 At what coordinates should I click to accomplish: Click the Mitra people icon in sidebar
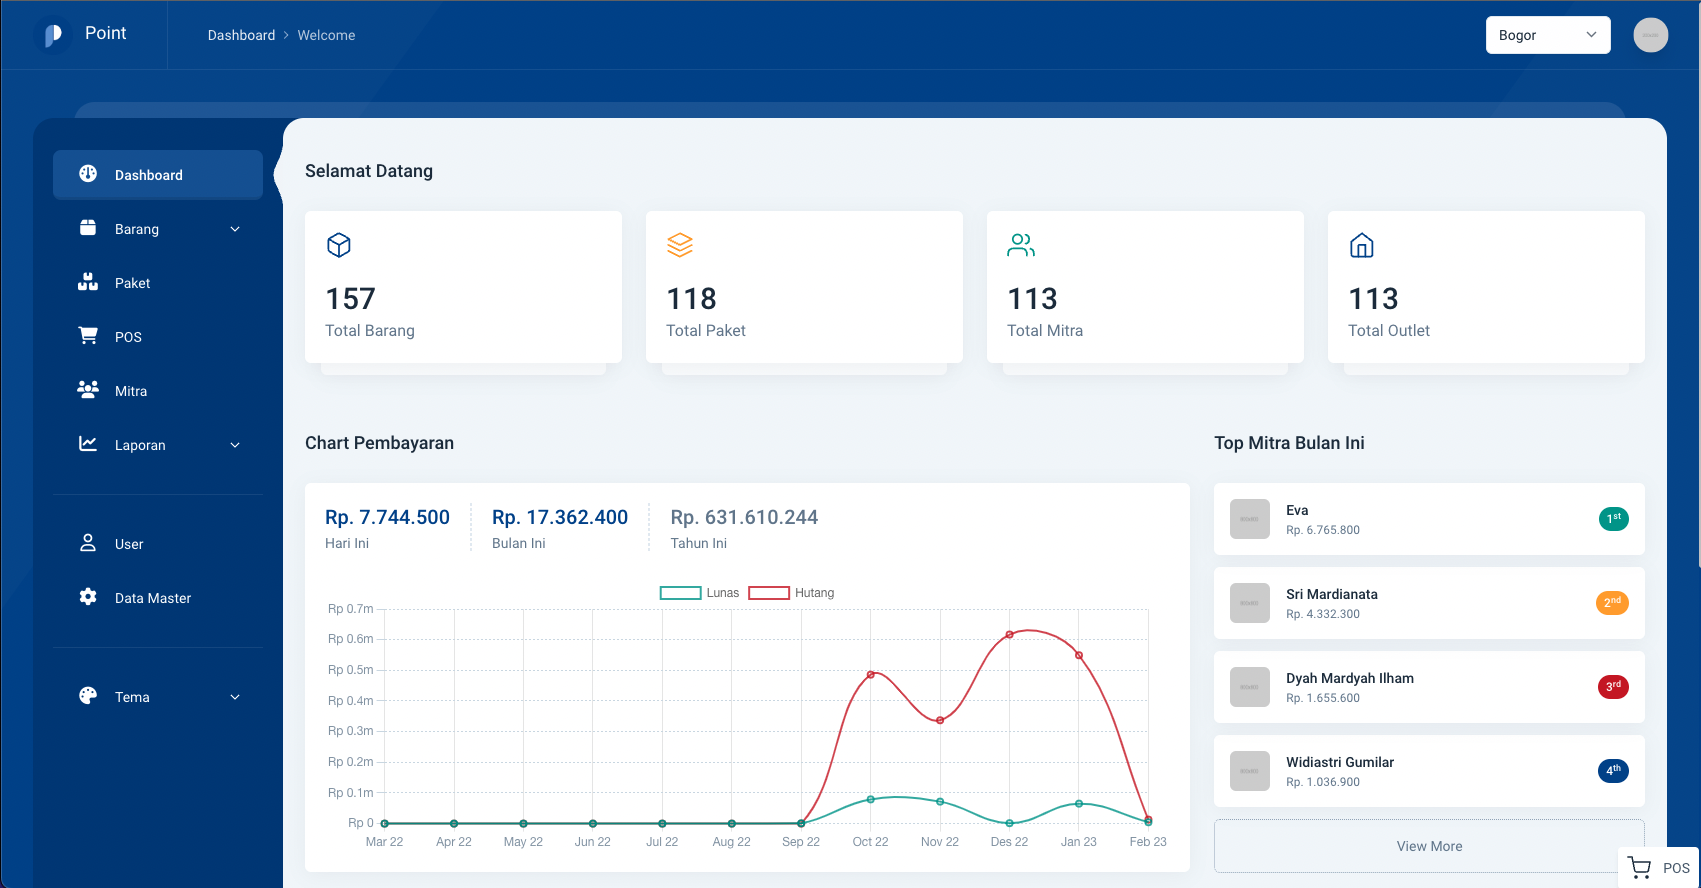[x=88, y=390]
